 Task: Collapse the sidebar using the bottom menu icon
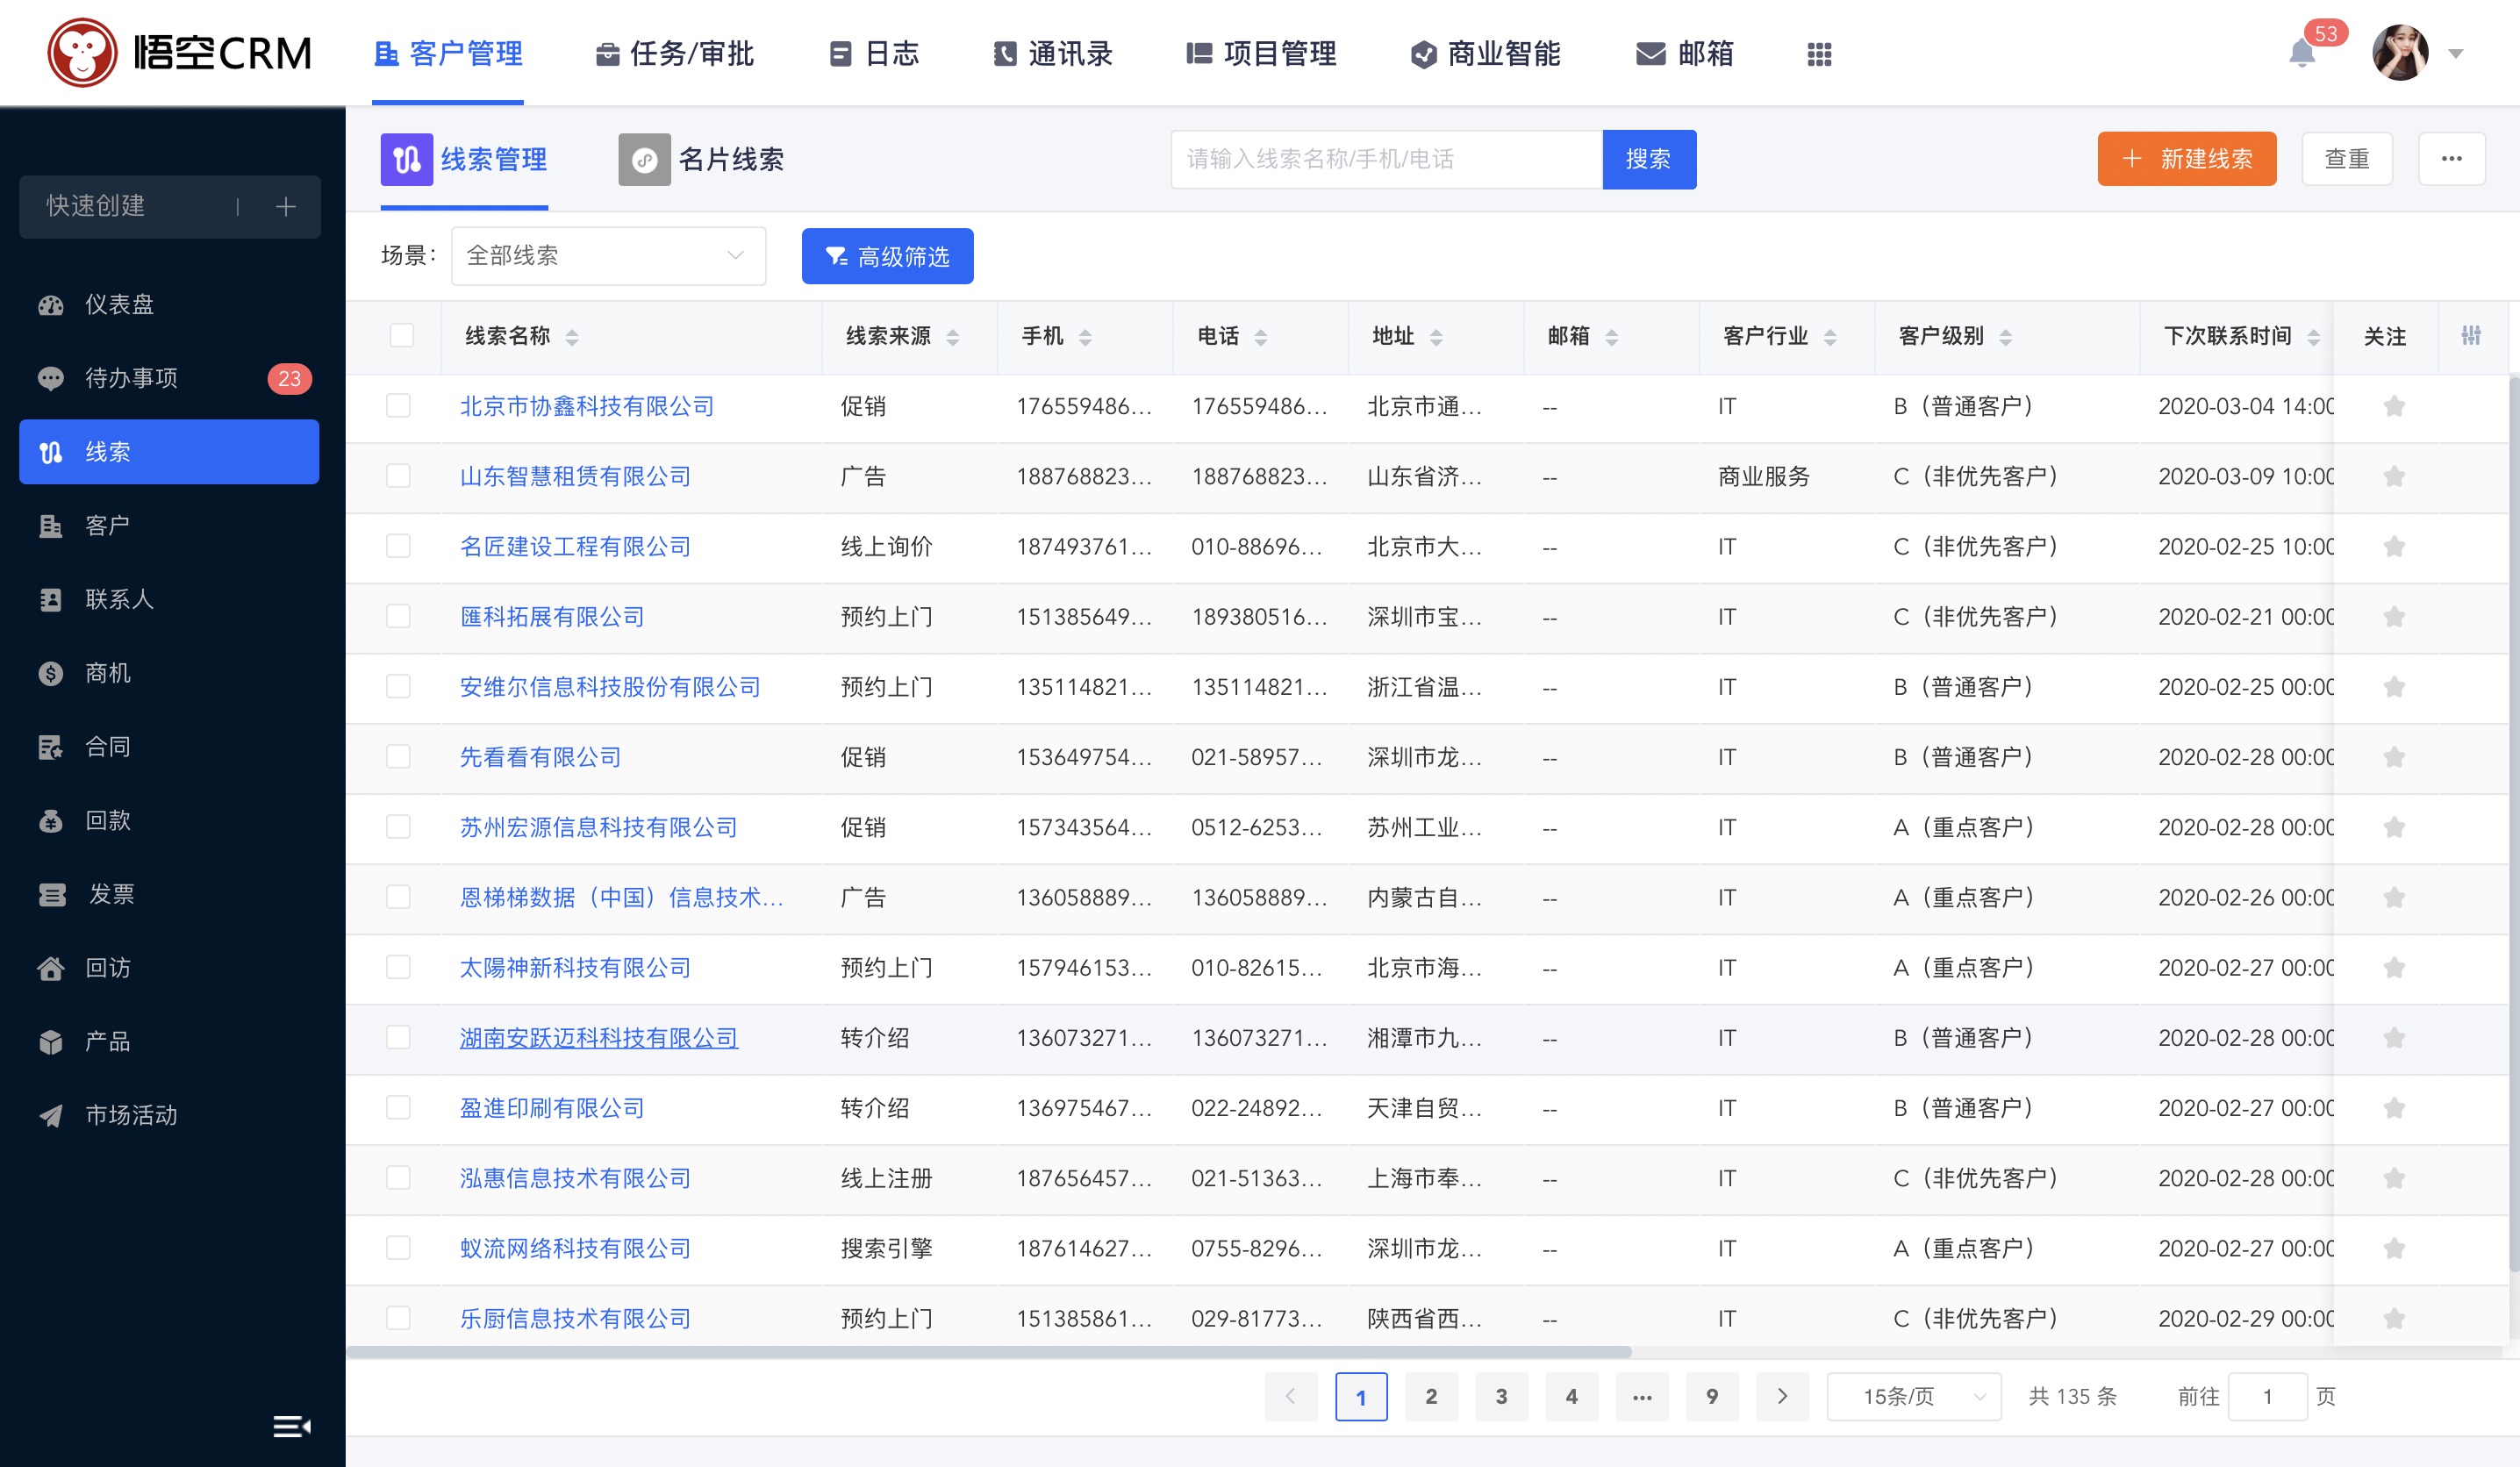[291, 1425]
